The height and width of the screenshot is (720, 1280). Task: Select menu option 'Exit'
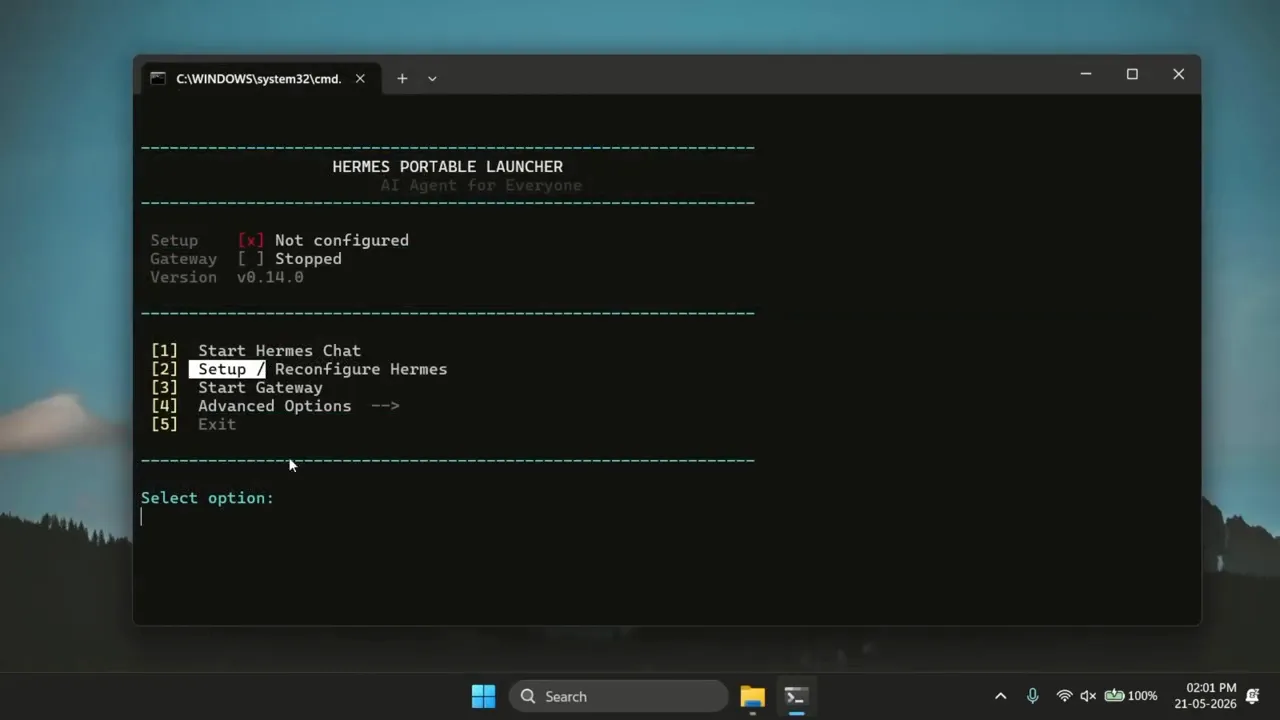coord(217,424)
